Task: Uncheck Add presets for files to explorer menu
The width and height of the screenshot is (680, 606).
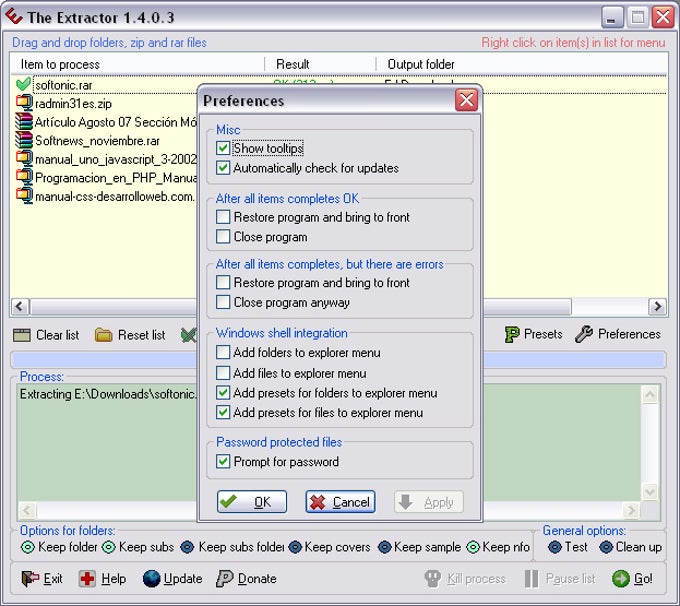Action: click(223, 413)
